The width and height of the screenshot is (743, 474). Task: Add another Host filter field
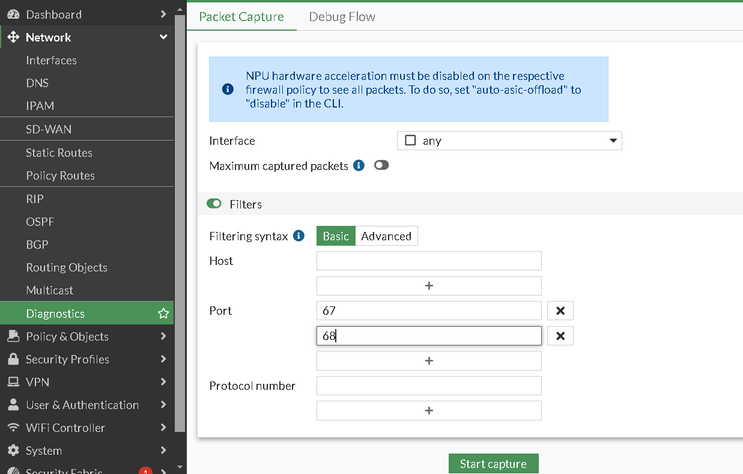click(429, 285)
